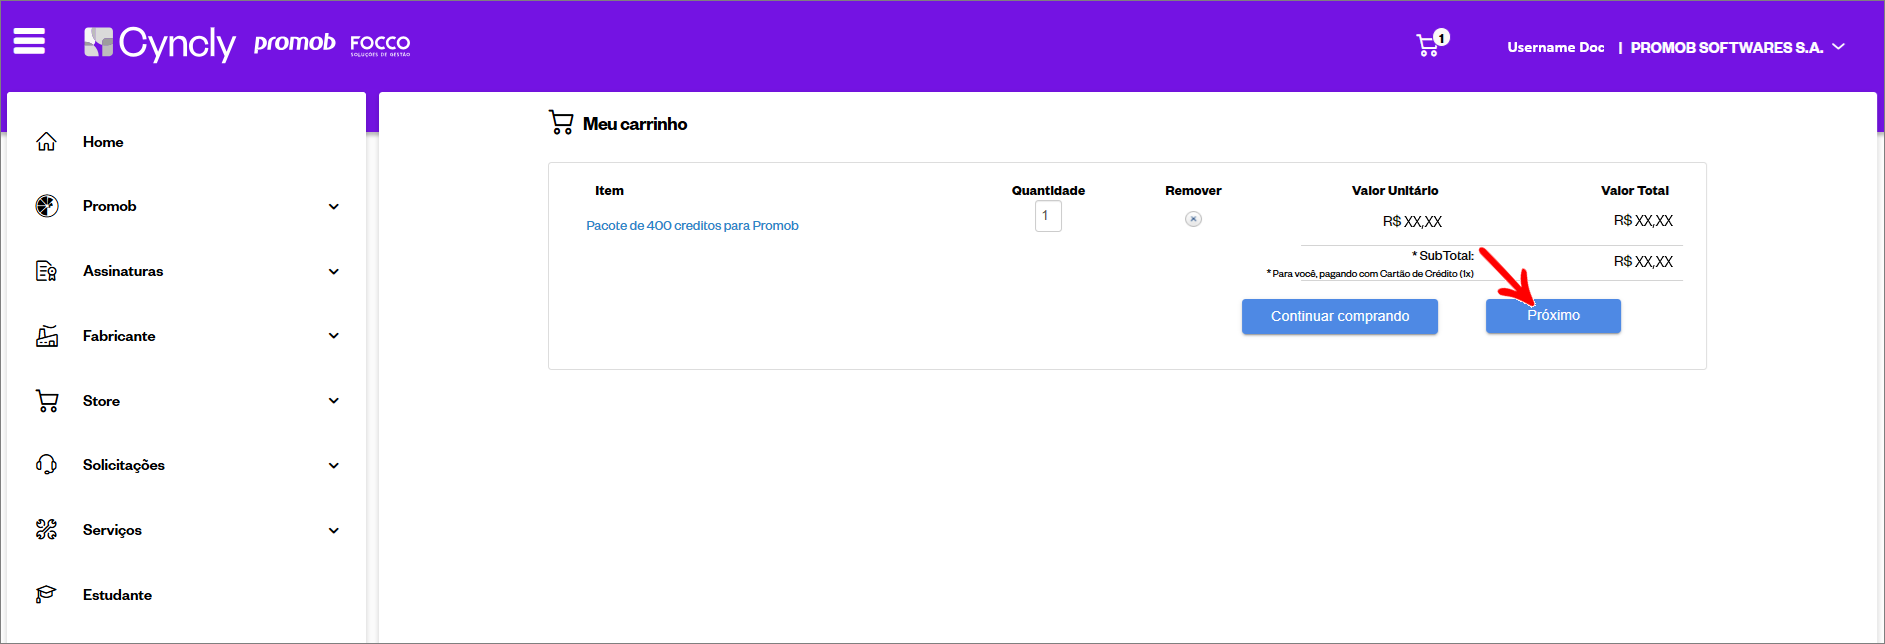
Task: Click the Quantidade input field
Action: 1048,216
